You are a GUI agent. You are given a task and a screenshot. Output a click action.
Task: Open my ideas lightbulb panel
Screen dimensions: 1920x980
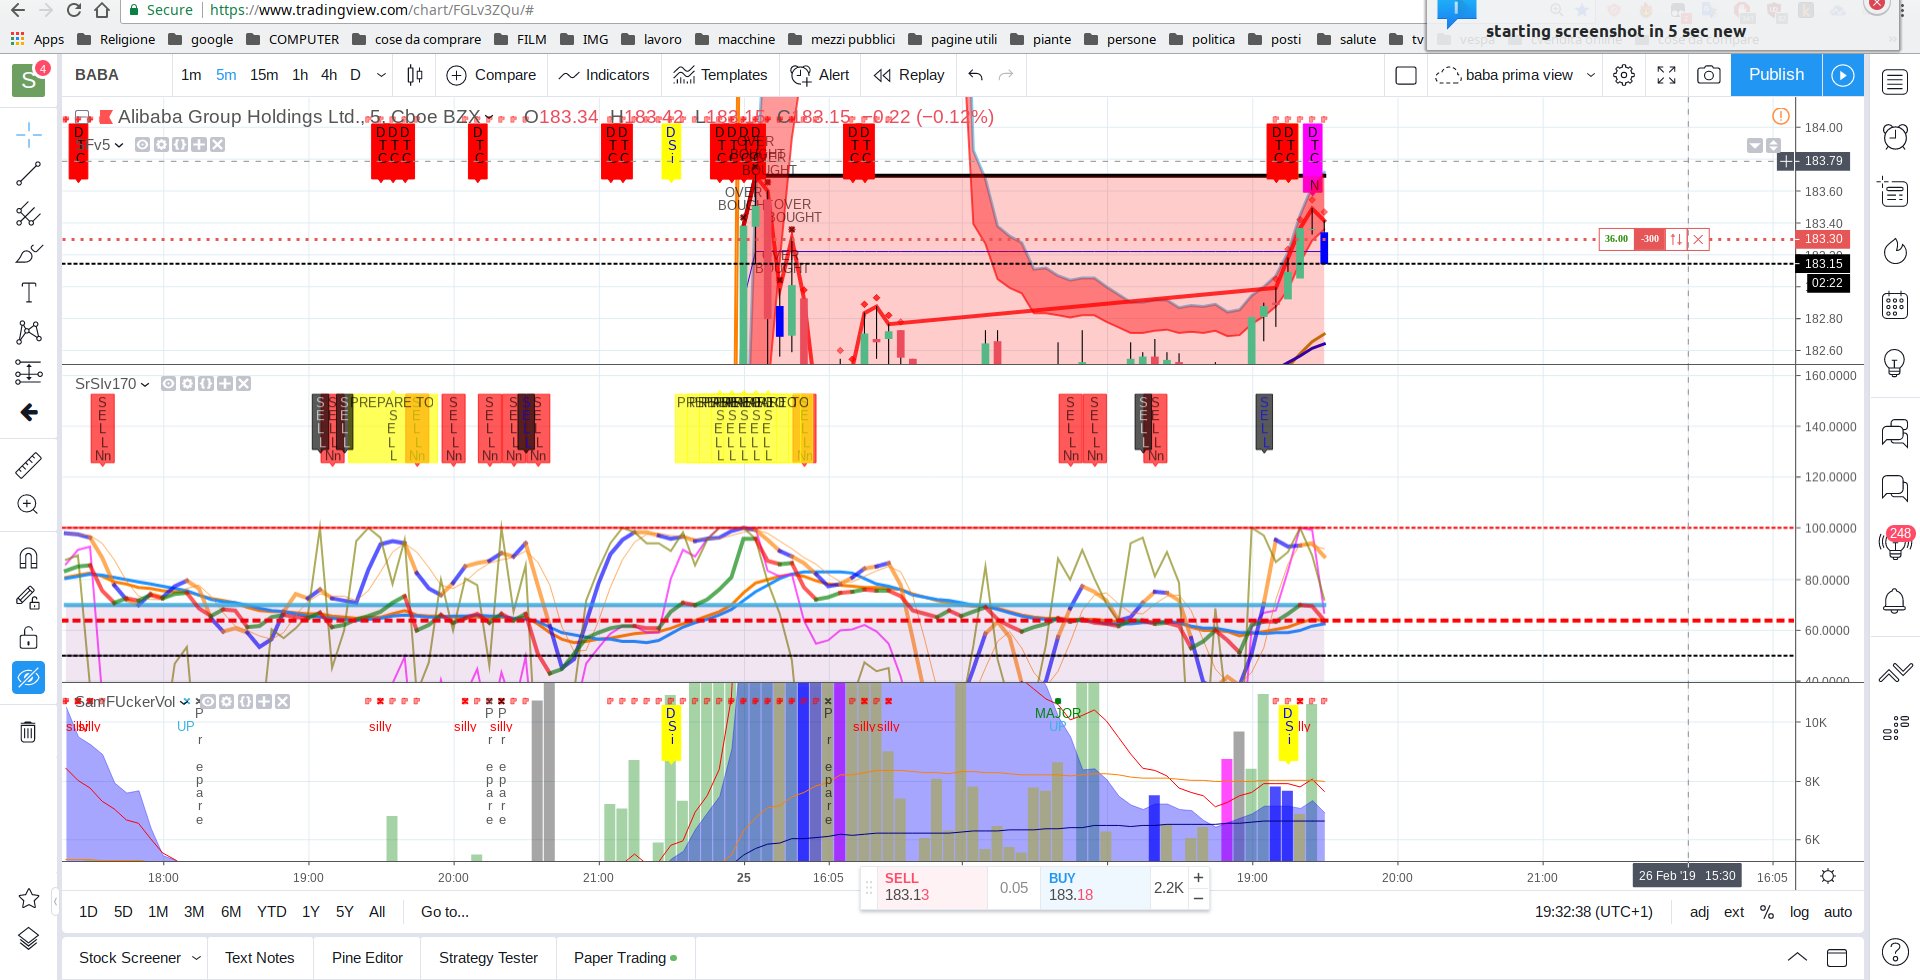coord(1895,362)
